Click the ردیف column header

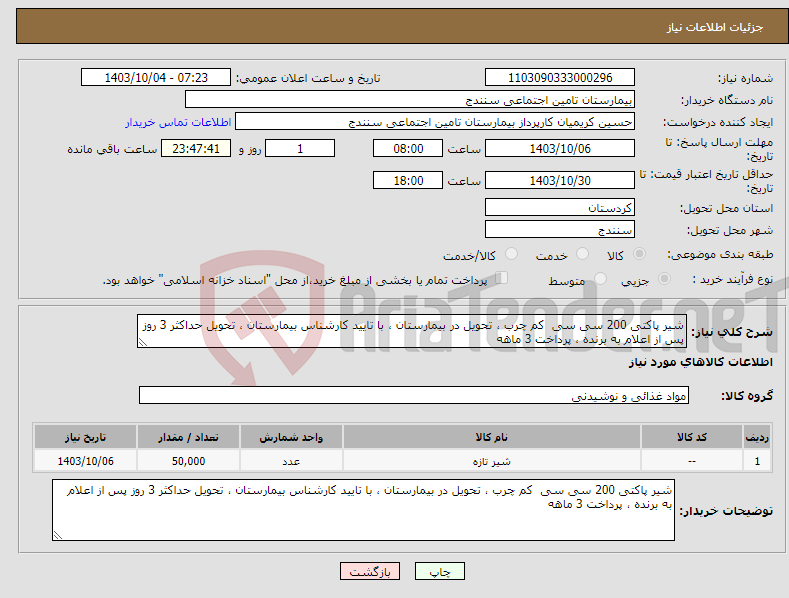coord(757,437)
